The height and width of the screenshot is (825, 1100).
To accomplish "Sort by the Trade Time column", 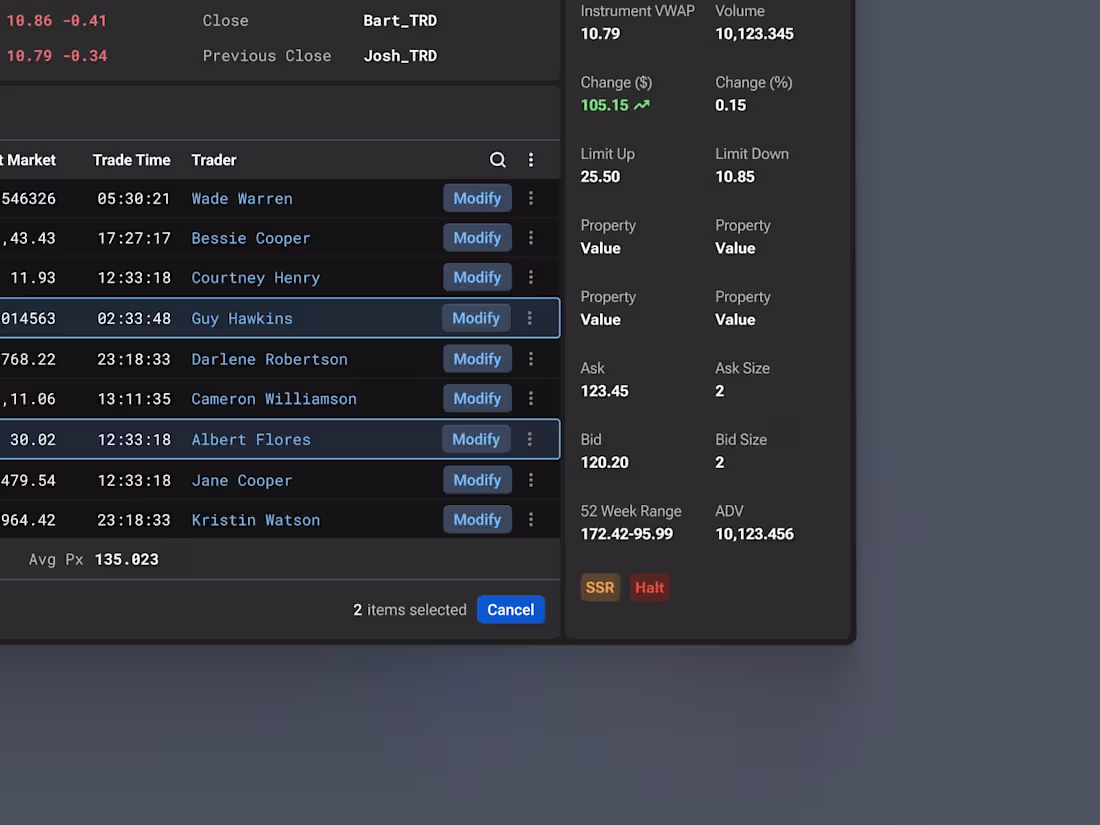I will click(131, 159).
